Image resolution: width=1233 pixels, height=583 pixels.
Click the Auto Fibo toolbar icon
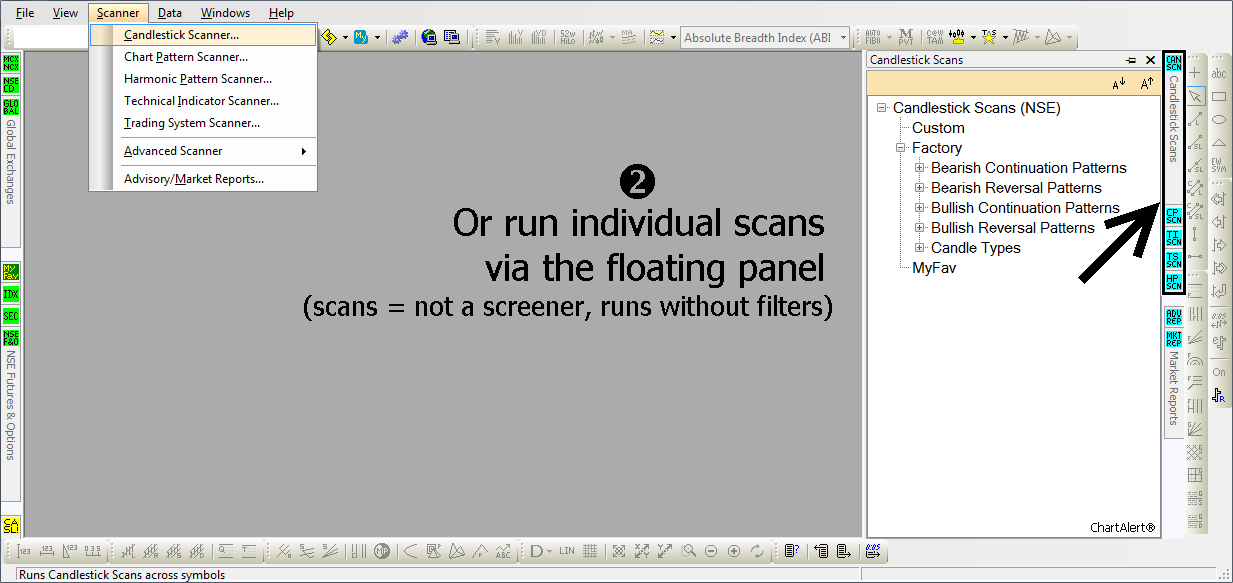872,37
